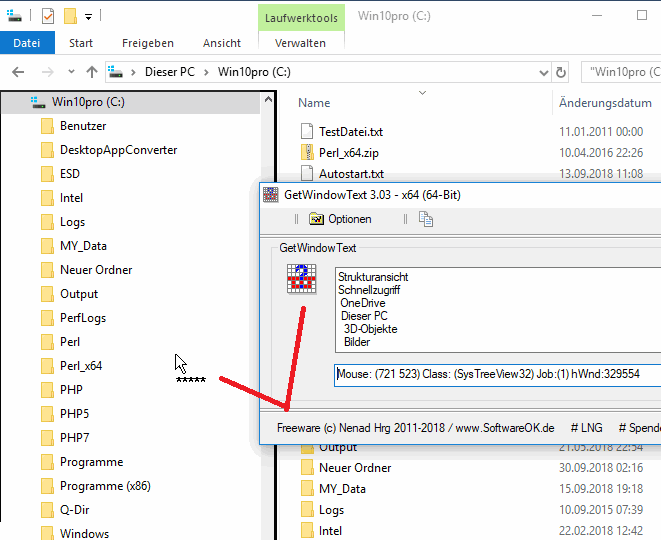The image size is (661, 540).
Task: Sort files by the Name column header
Action: click(x=314, y=103)
